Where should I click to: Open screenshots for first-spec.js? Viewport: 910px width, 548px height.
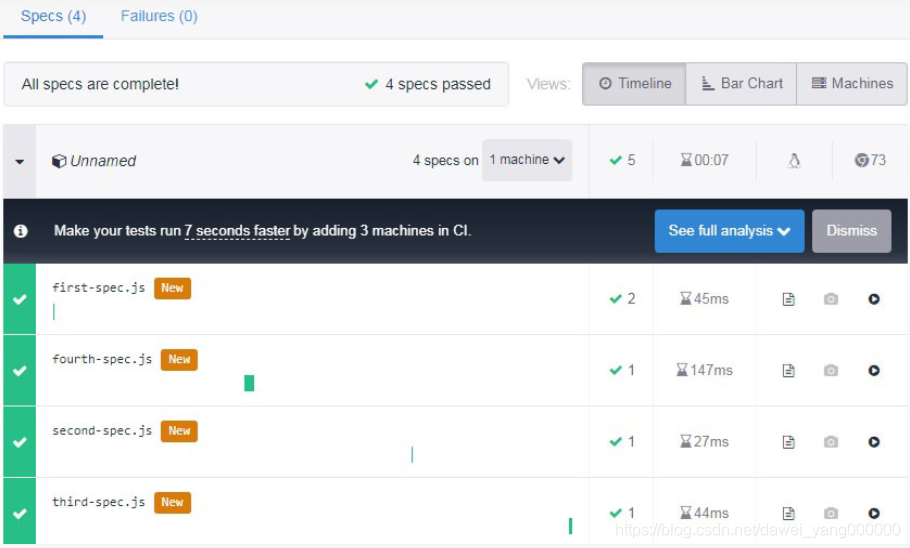click(x=831, y=299)
